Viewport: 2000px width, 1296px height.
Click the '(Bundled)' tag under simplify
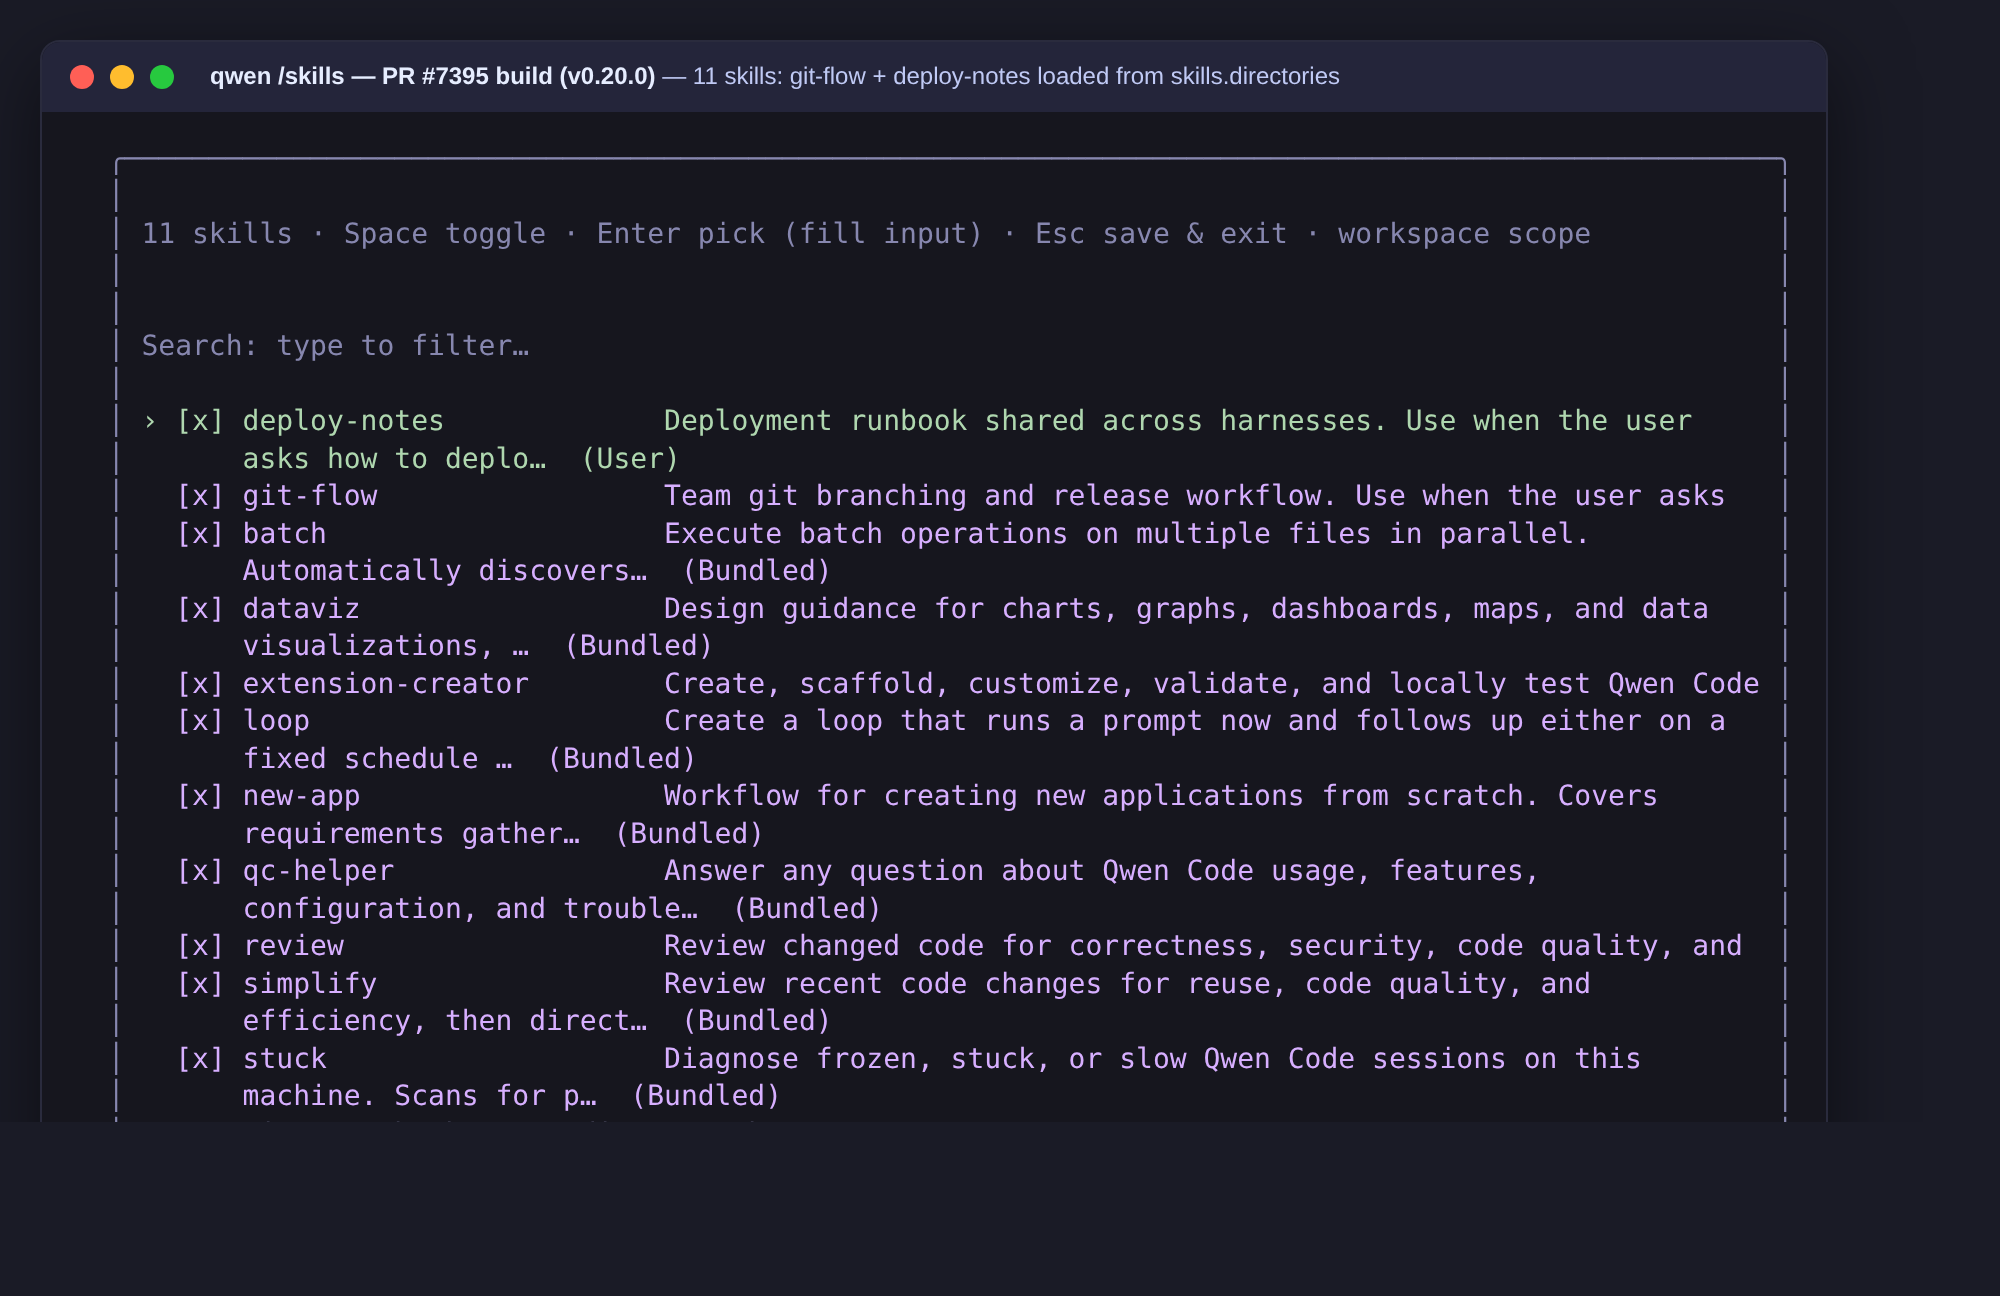tap(756, 1021)
